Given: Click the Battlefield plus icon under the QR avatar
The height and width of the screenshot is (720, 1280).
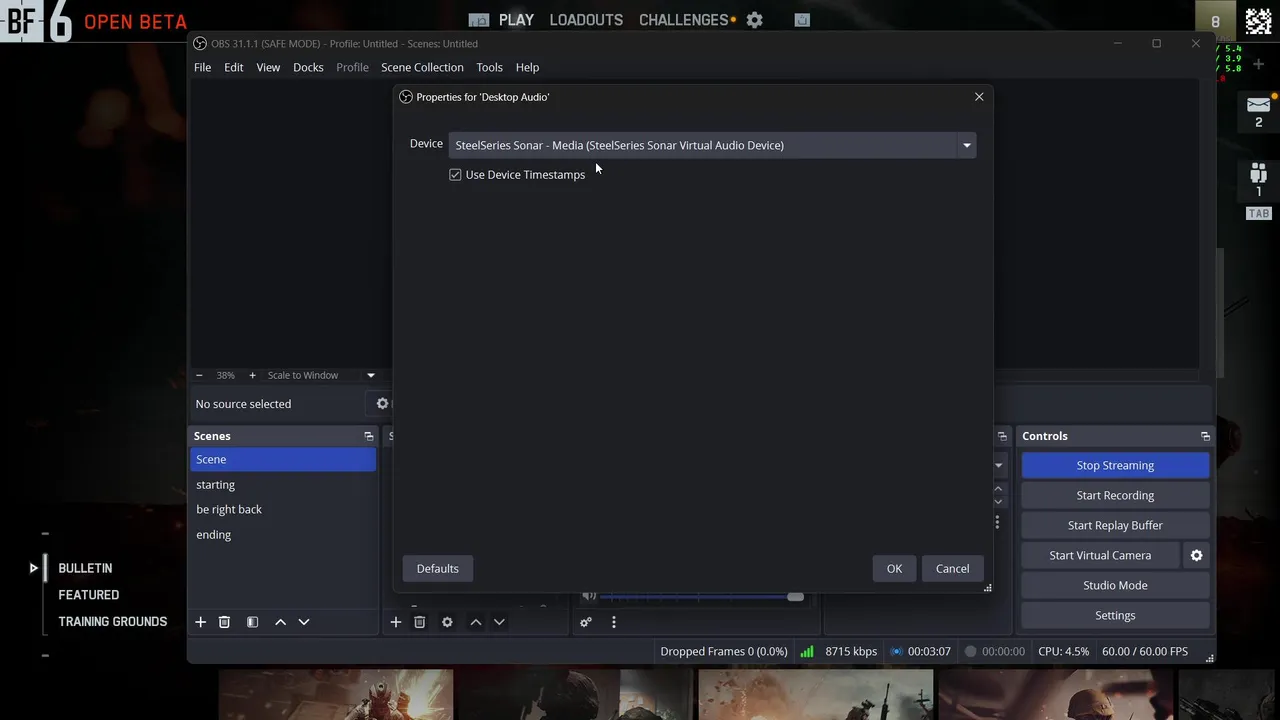Looking at the screenshot, I should pos(1258,64).
